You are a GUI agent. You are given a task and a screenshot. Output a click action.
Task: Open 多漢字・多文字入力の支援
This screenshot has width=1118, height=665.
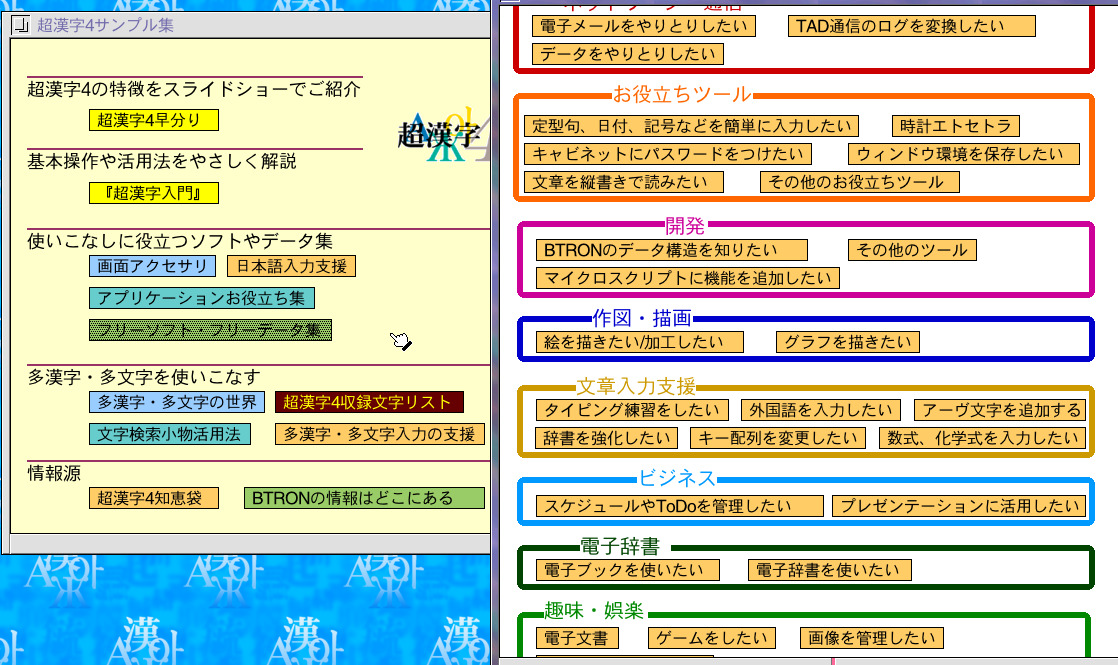(x=380, y=434)
